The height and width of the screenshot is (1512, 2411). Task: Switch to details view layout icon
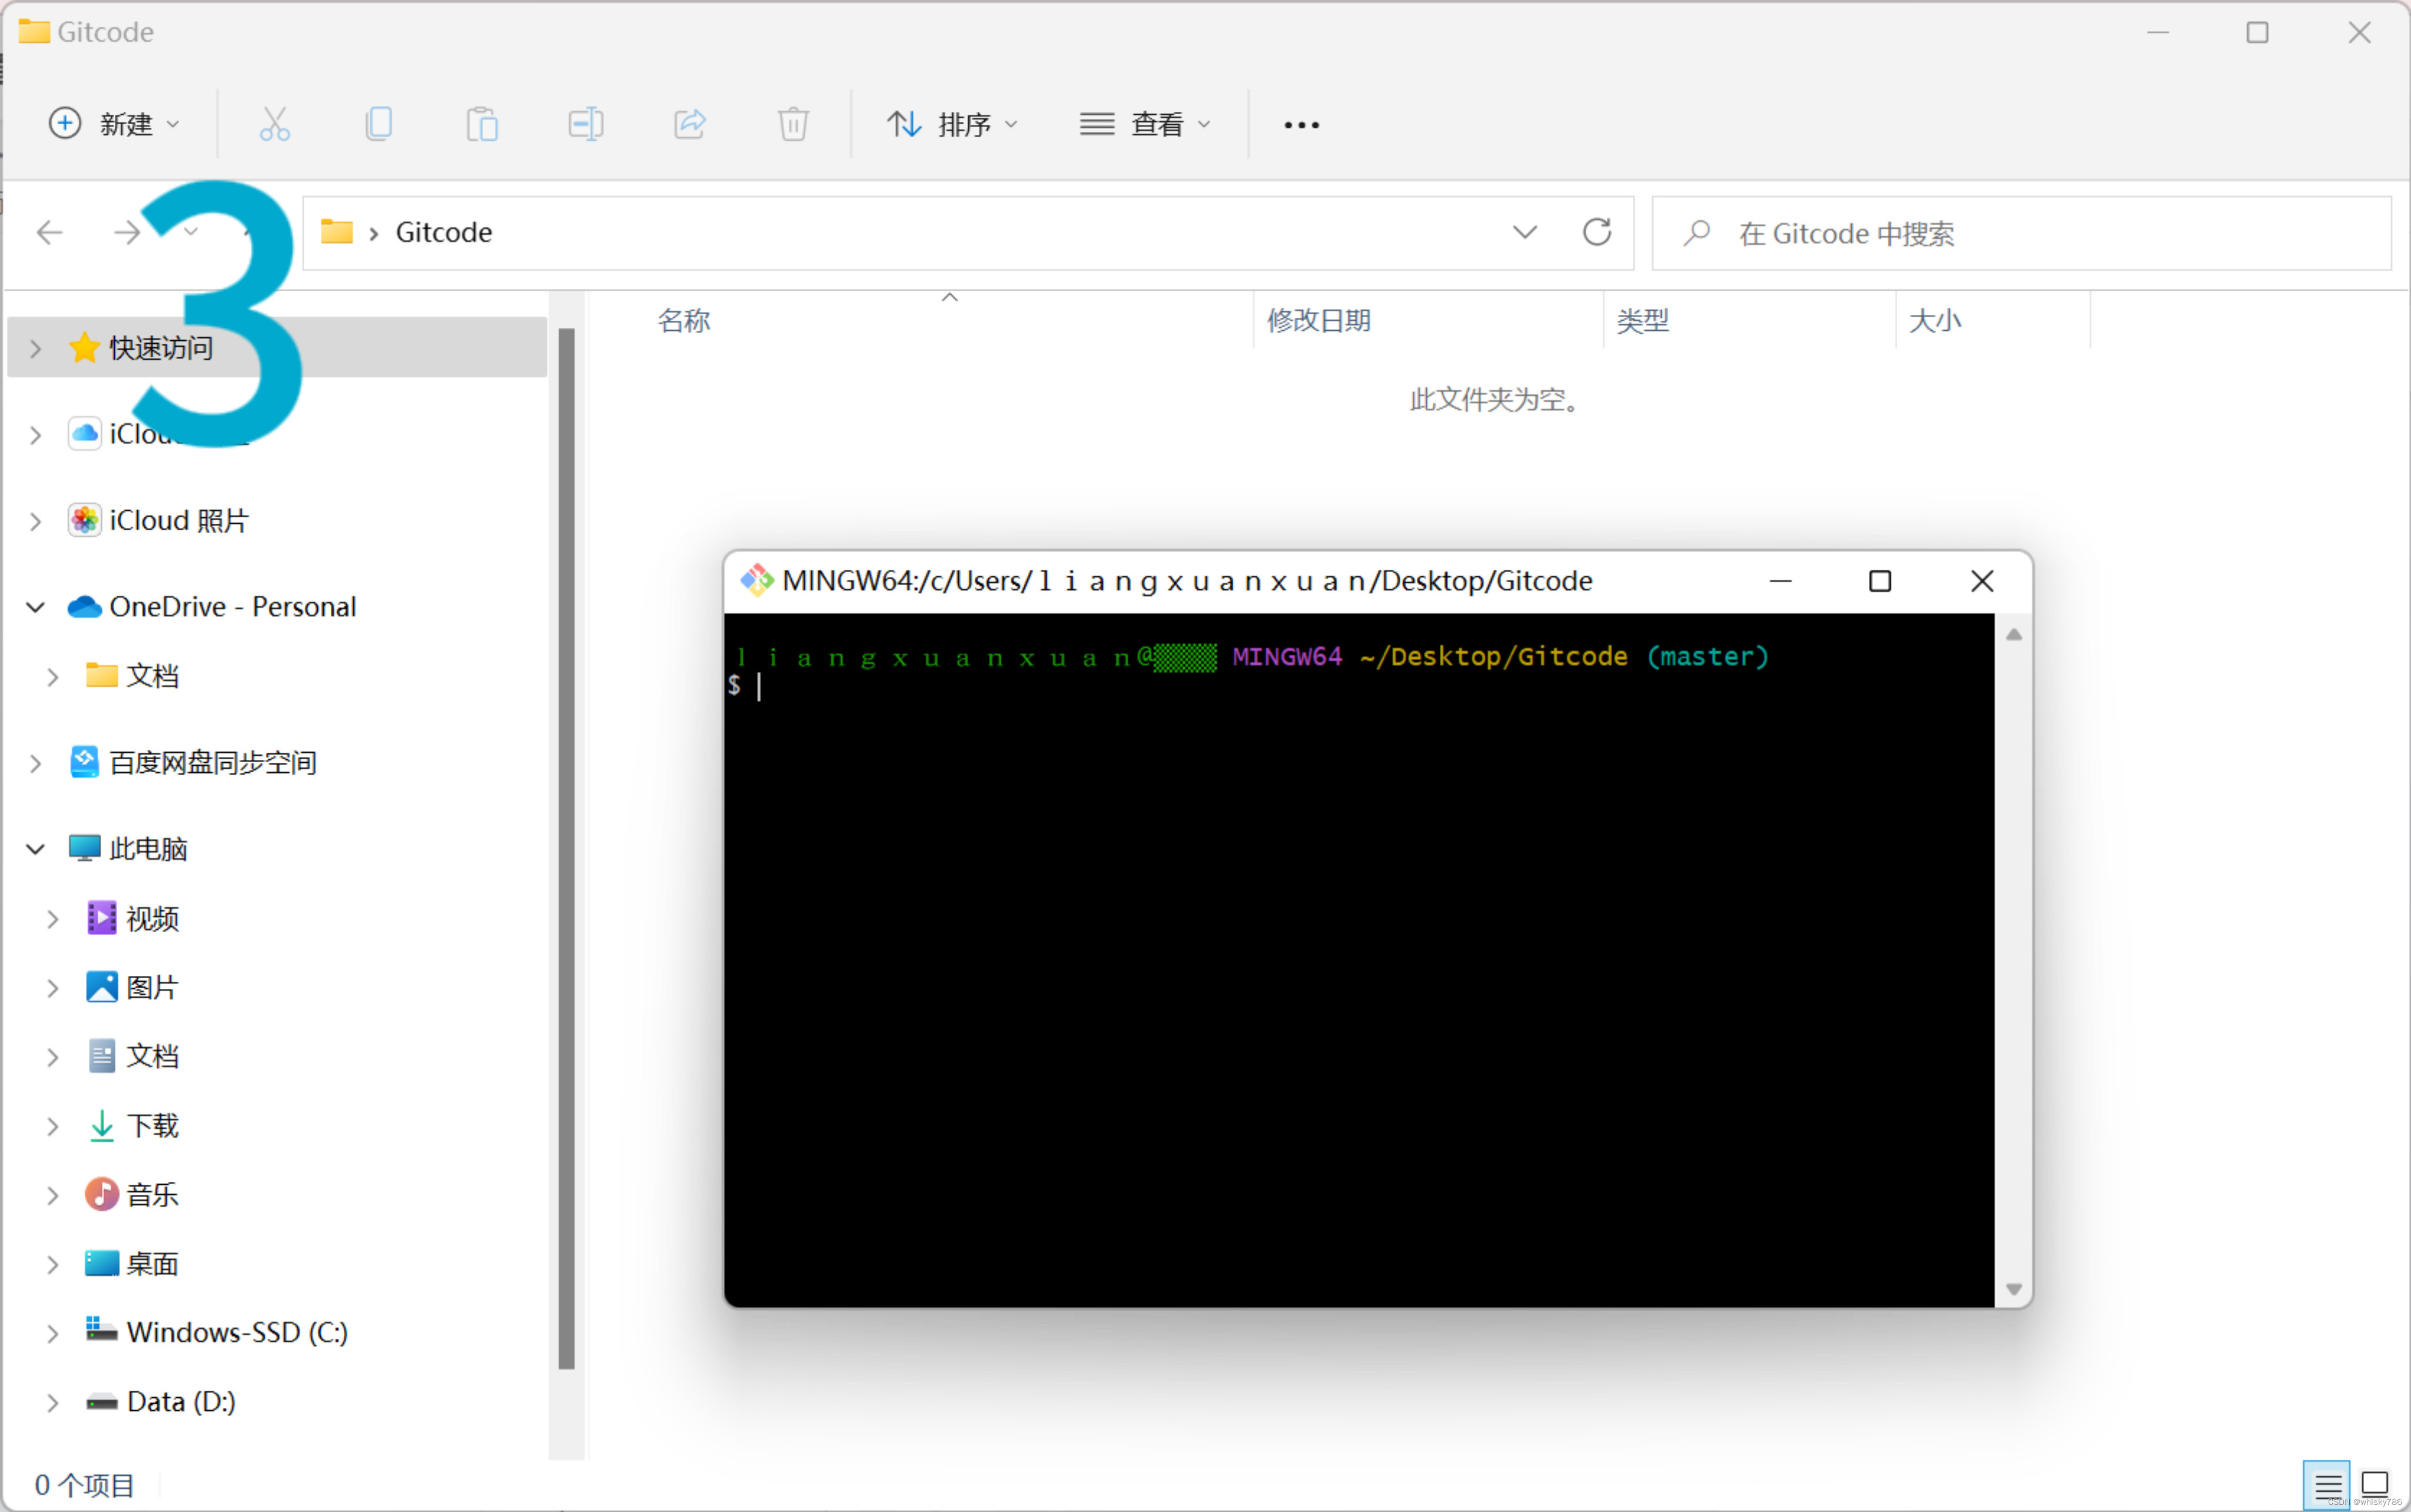(2326, 1485)
